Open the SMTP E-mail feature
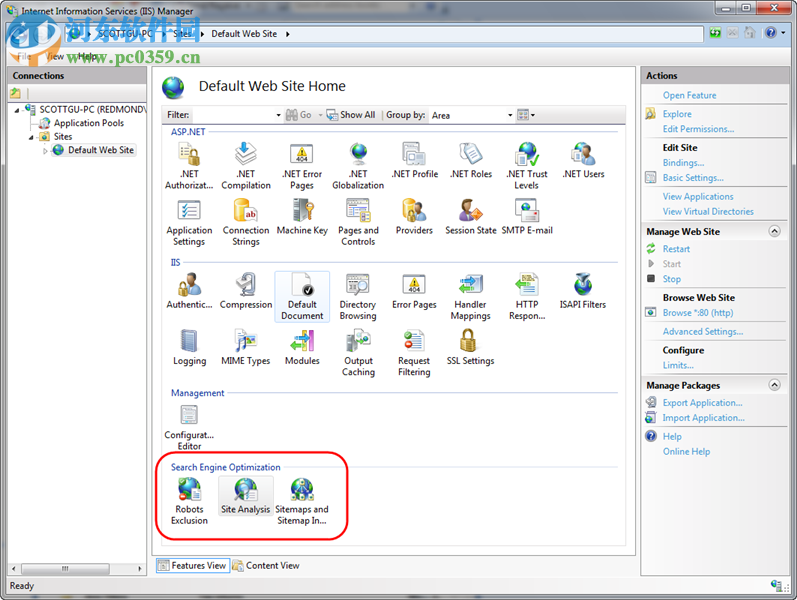Image resolution: width=797 pixels, height=600 pixels. tap(527, 217)
